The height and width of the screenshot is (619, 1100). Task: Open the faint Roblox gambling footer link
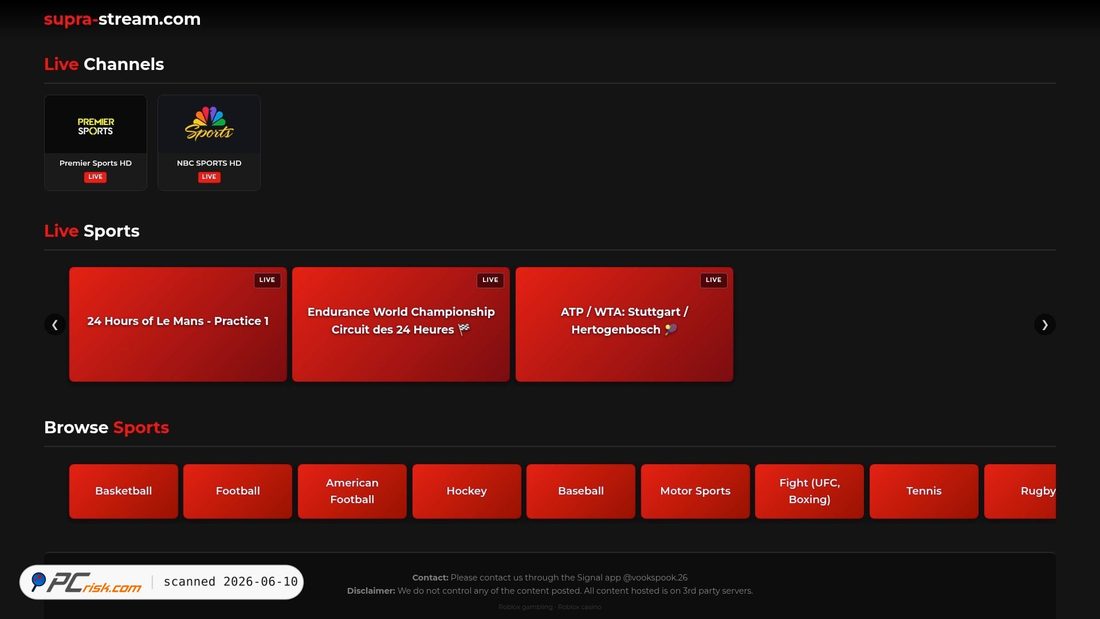click(x=525, y=607)
